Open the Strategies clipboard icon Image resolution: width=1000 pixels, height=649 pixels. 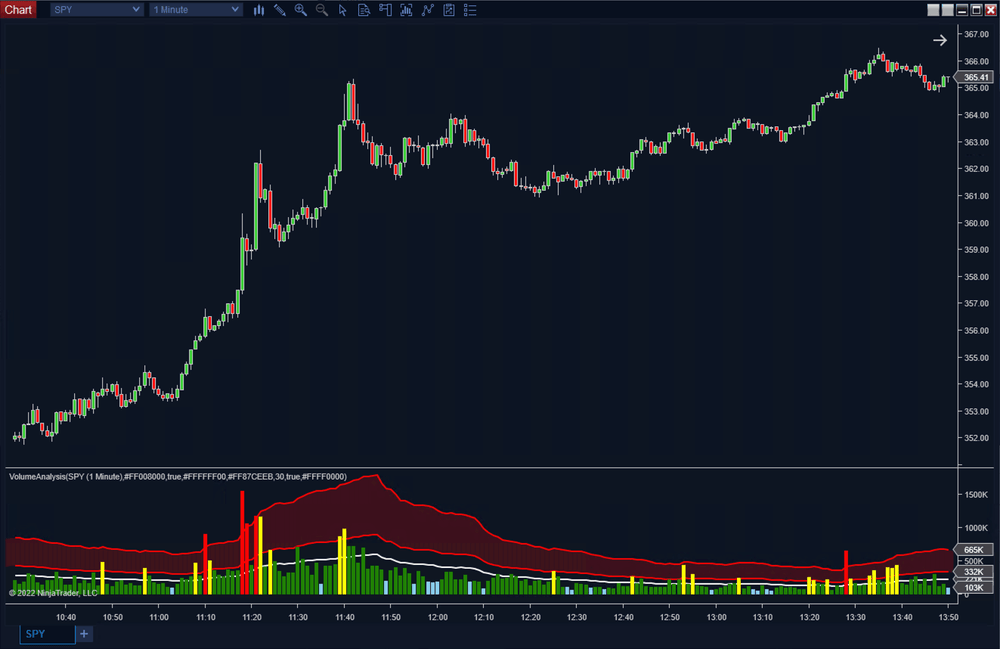(448, 10)
